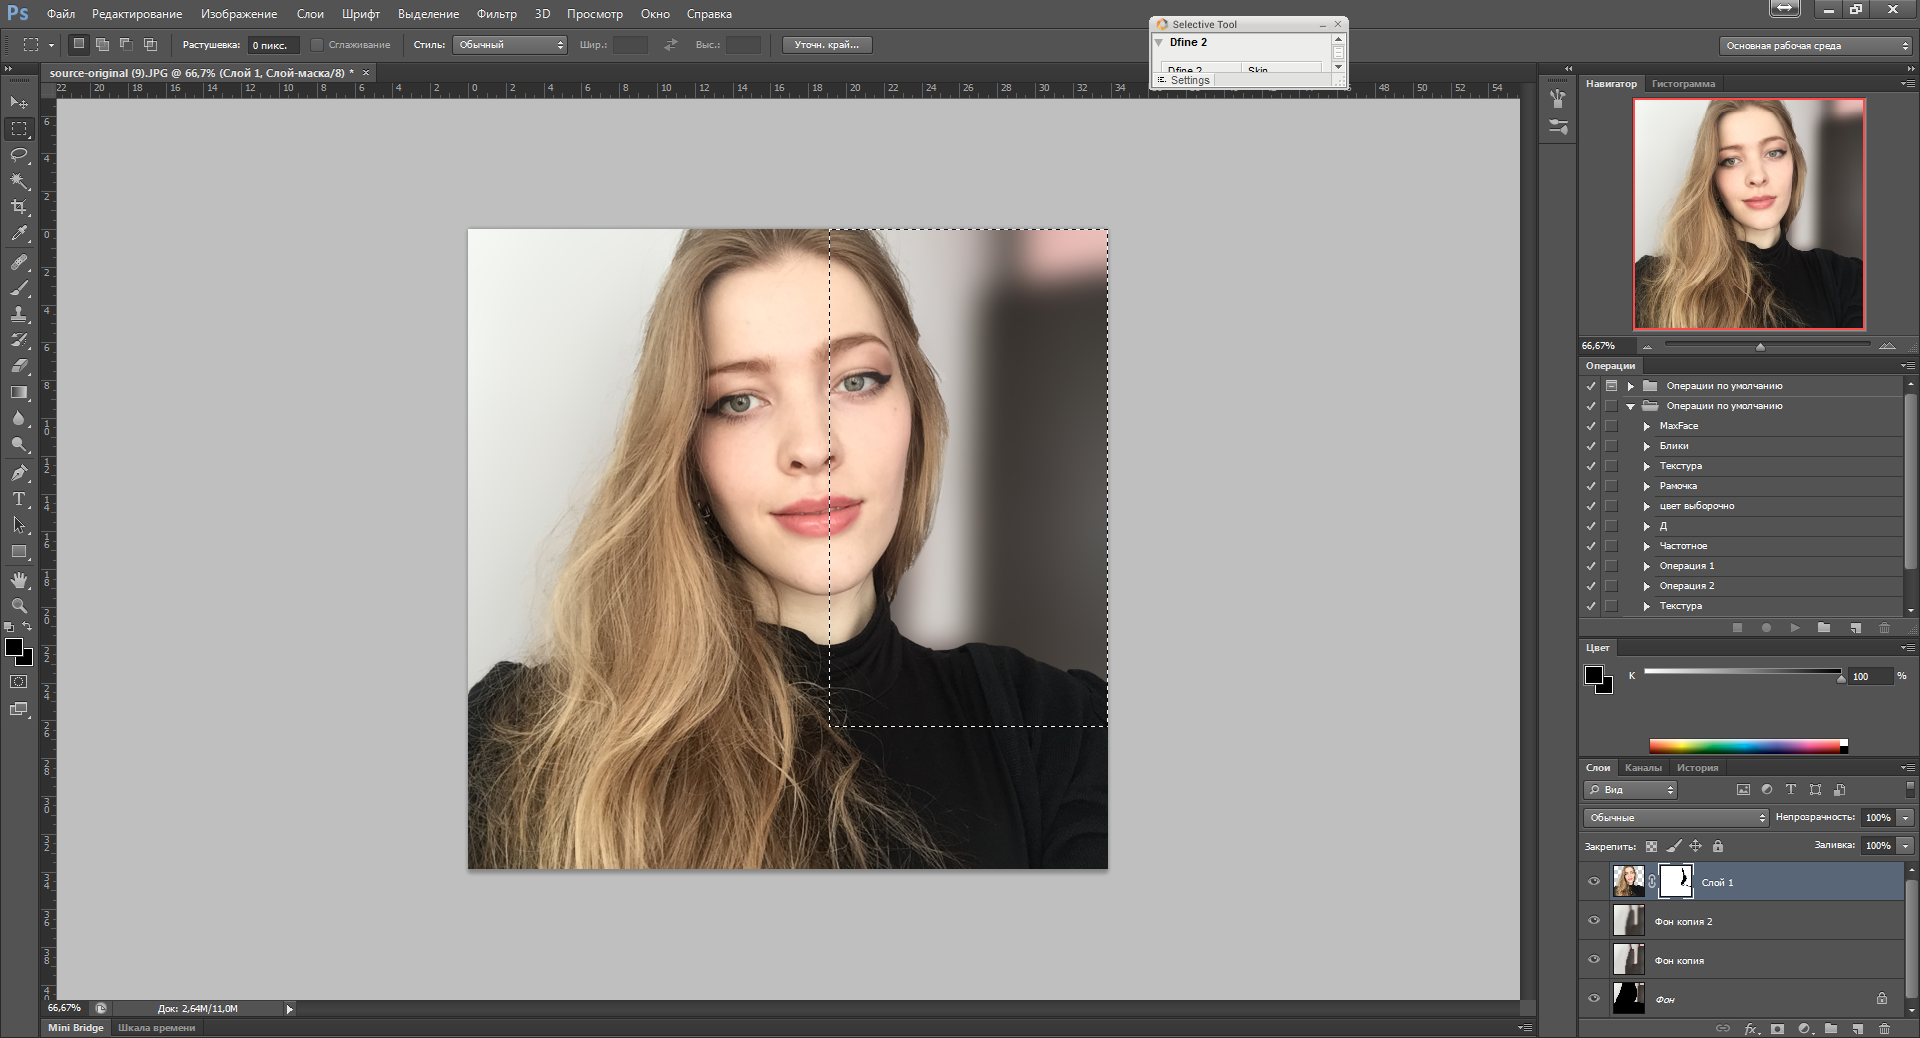The height and width of the screenshot is (1038, 1920).
Task: Toggle the Рамочка action checkmark
Action: (x=1591, y=486)
